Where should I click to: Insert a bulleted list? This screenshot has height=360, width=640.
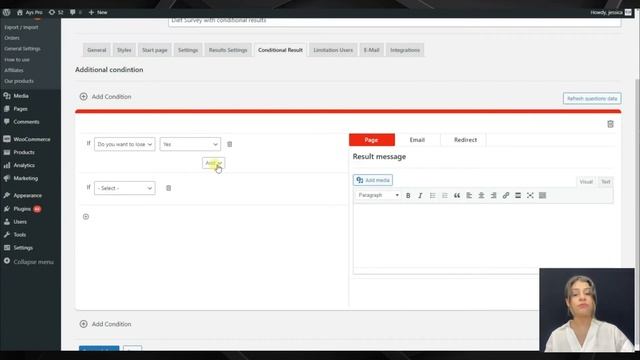coord(432,196)
